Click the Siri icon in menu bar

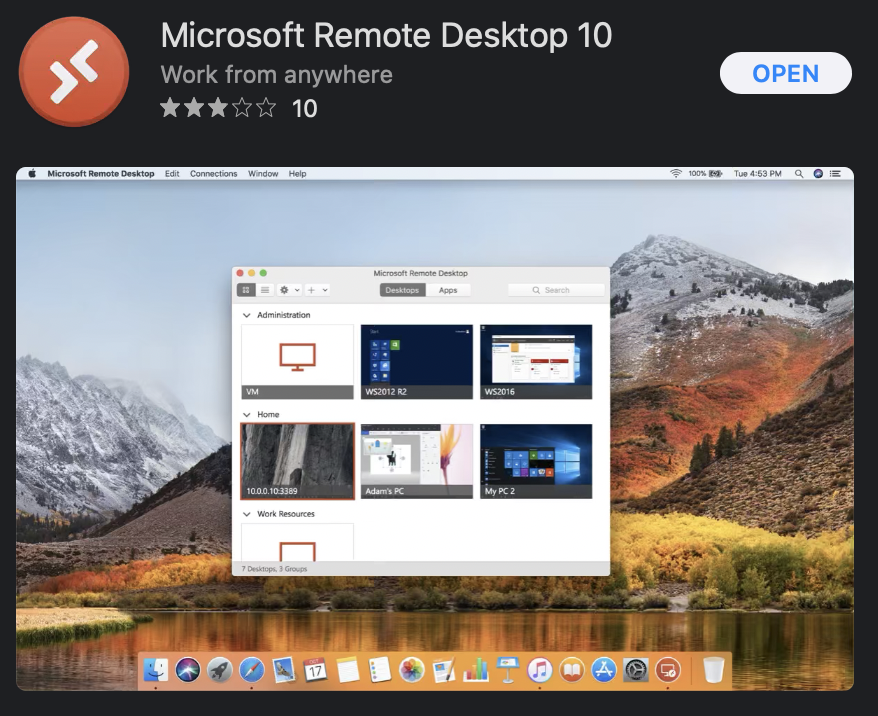point(818,174)
